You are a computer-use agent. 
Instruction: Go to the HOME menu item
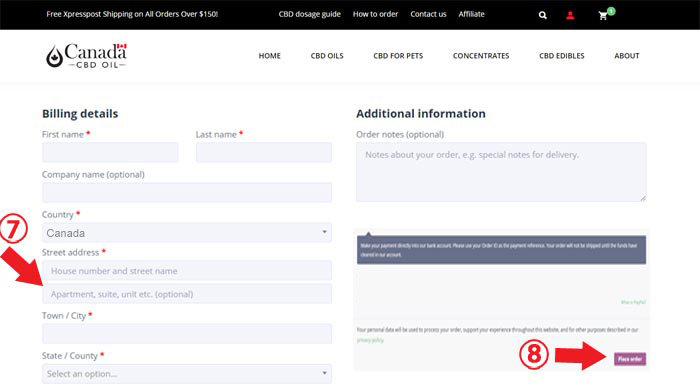click(x=270, y=56)
